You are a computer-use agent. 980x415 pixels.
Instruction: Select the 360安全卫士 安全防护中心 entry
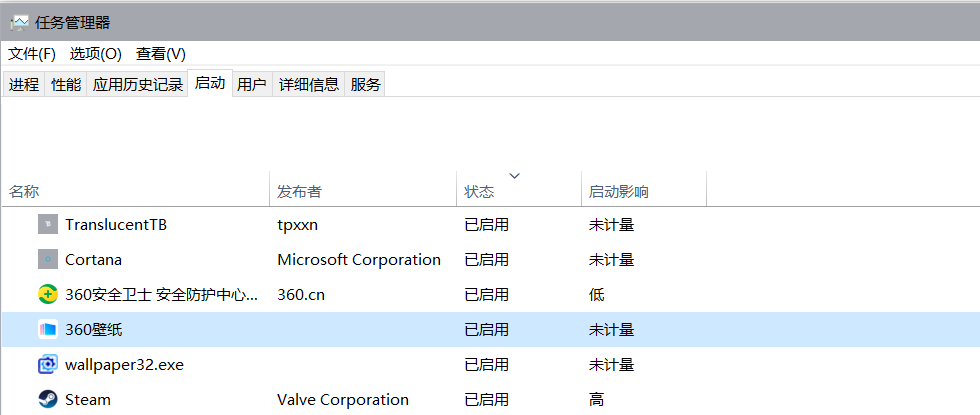click(161, 294)
